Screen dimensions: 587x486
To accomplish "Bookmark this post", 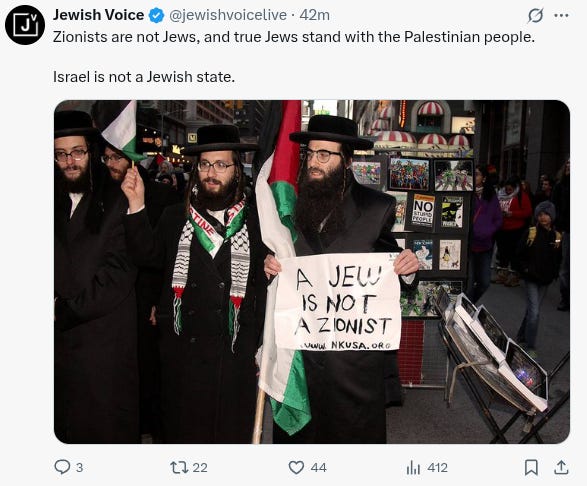I will click(x=531, y=468).
